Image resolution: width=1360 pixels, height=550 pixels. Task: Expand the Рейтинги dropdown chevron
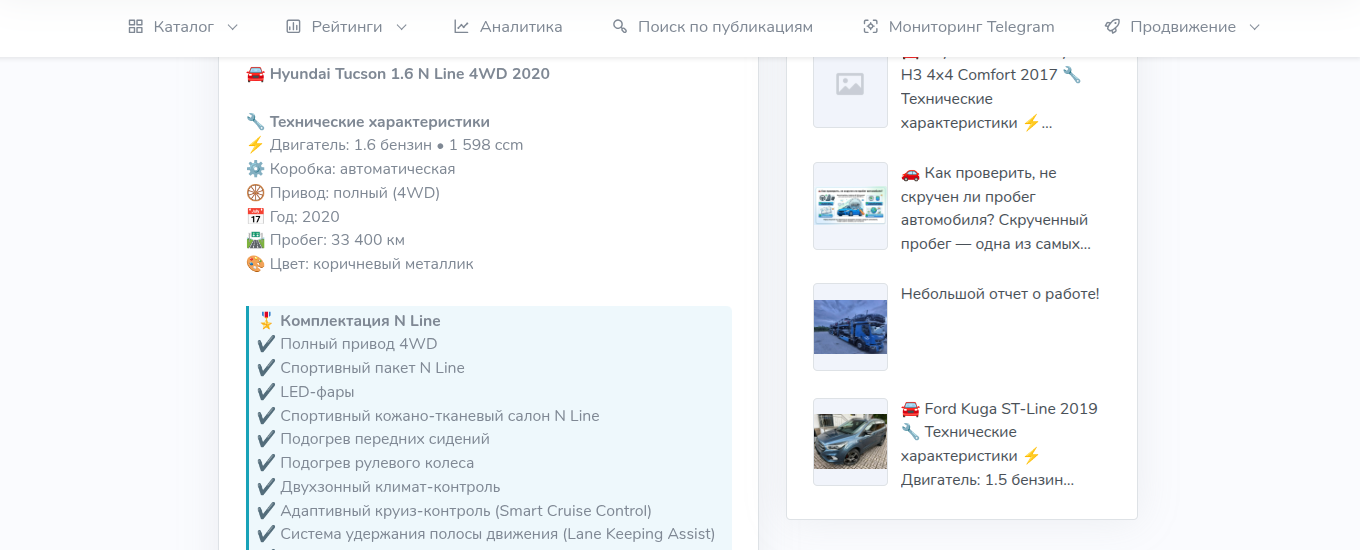pos(401,27)
